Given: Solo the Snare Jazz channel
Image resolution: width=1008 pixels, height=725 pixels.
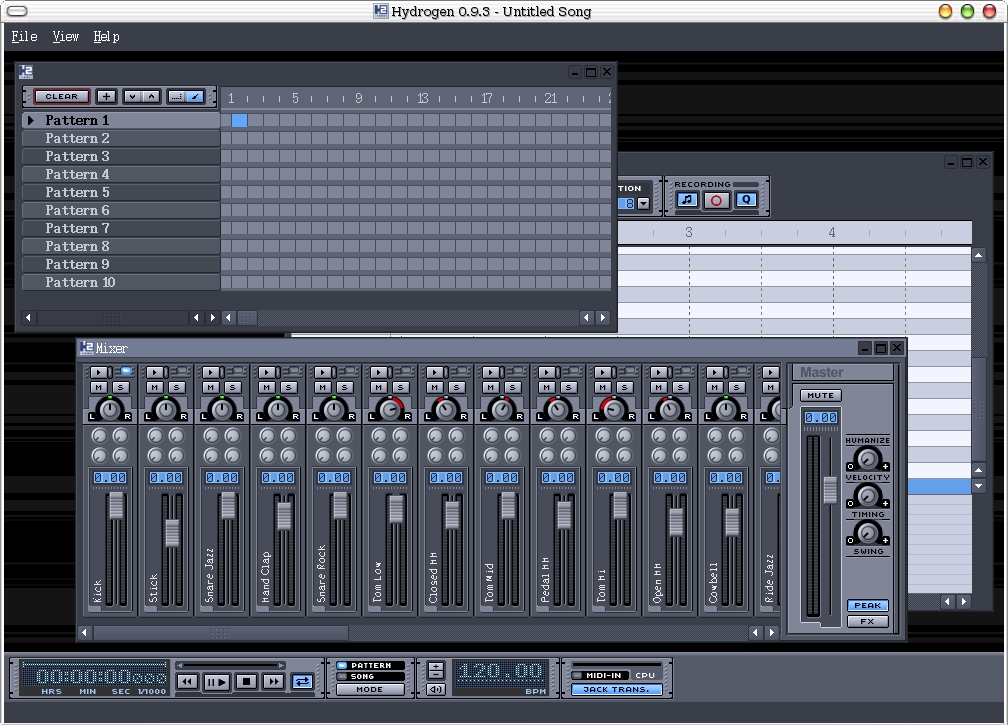Looking at the screenshot, I should coord(232,388).
